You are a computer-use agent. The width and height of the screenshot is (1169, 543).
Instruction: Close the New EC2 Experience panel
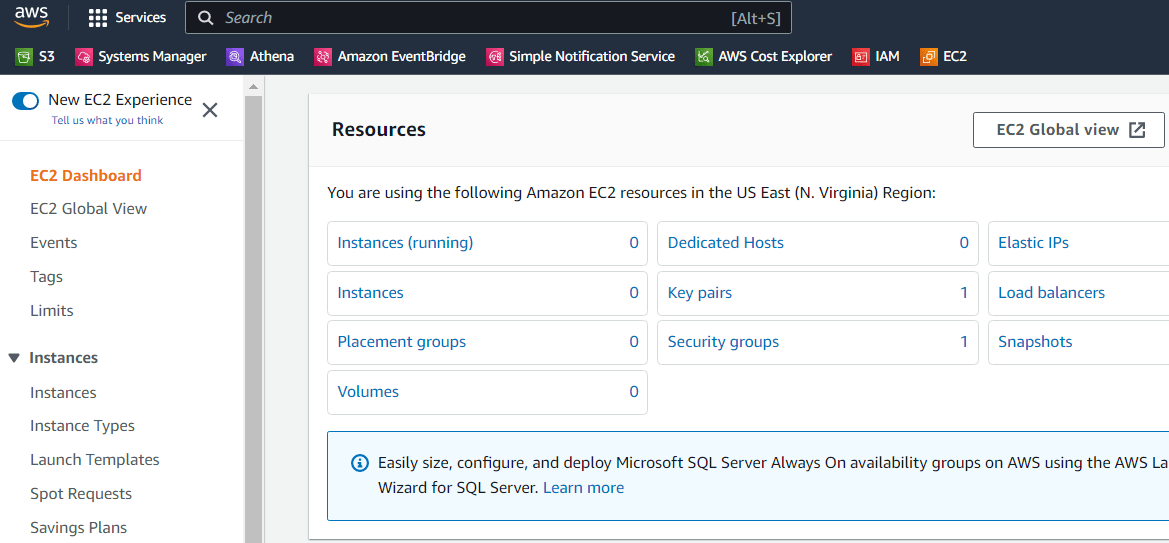[x=210, y=110]
